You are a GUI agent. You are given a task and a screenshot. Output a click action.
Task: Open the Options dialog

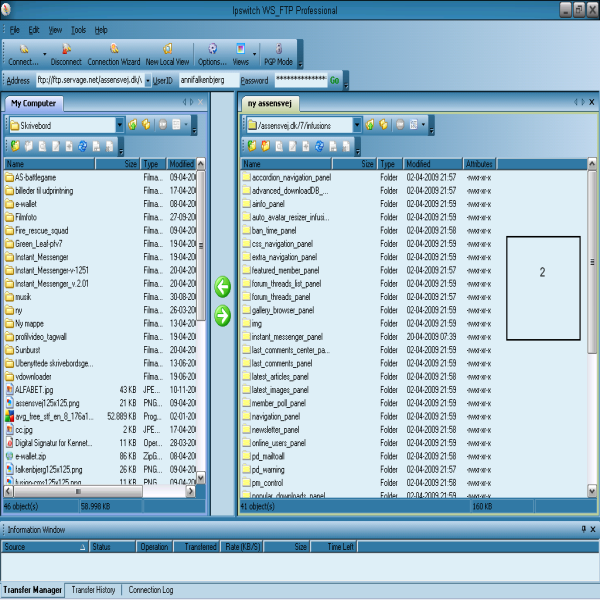click(212, 54)
